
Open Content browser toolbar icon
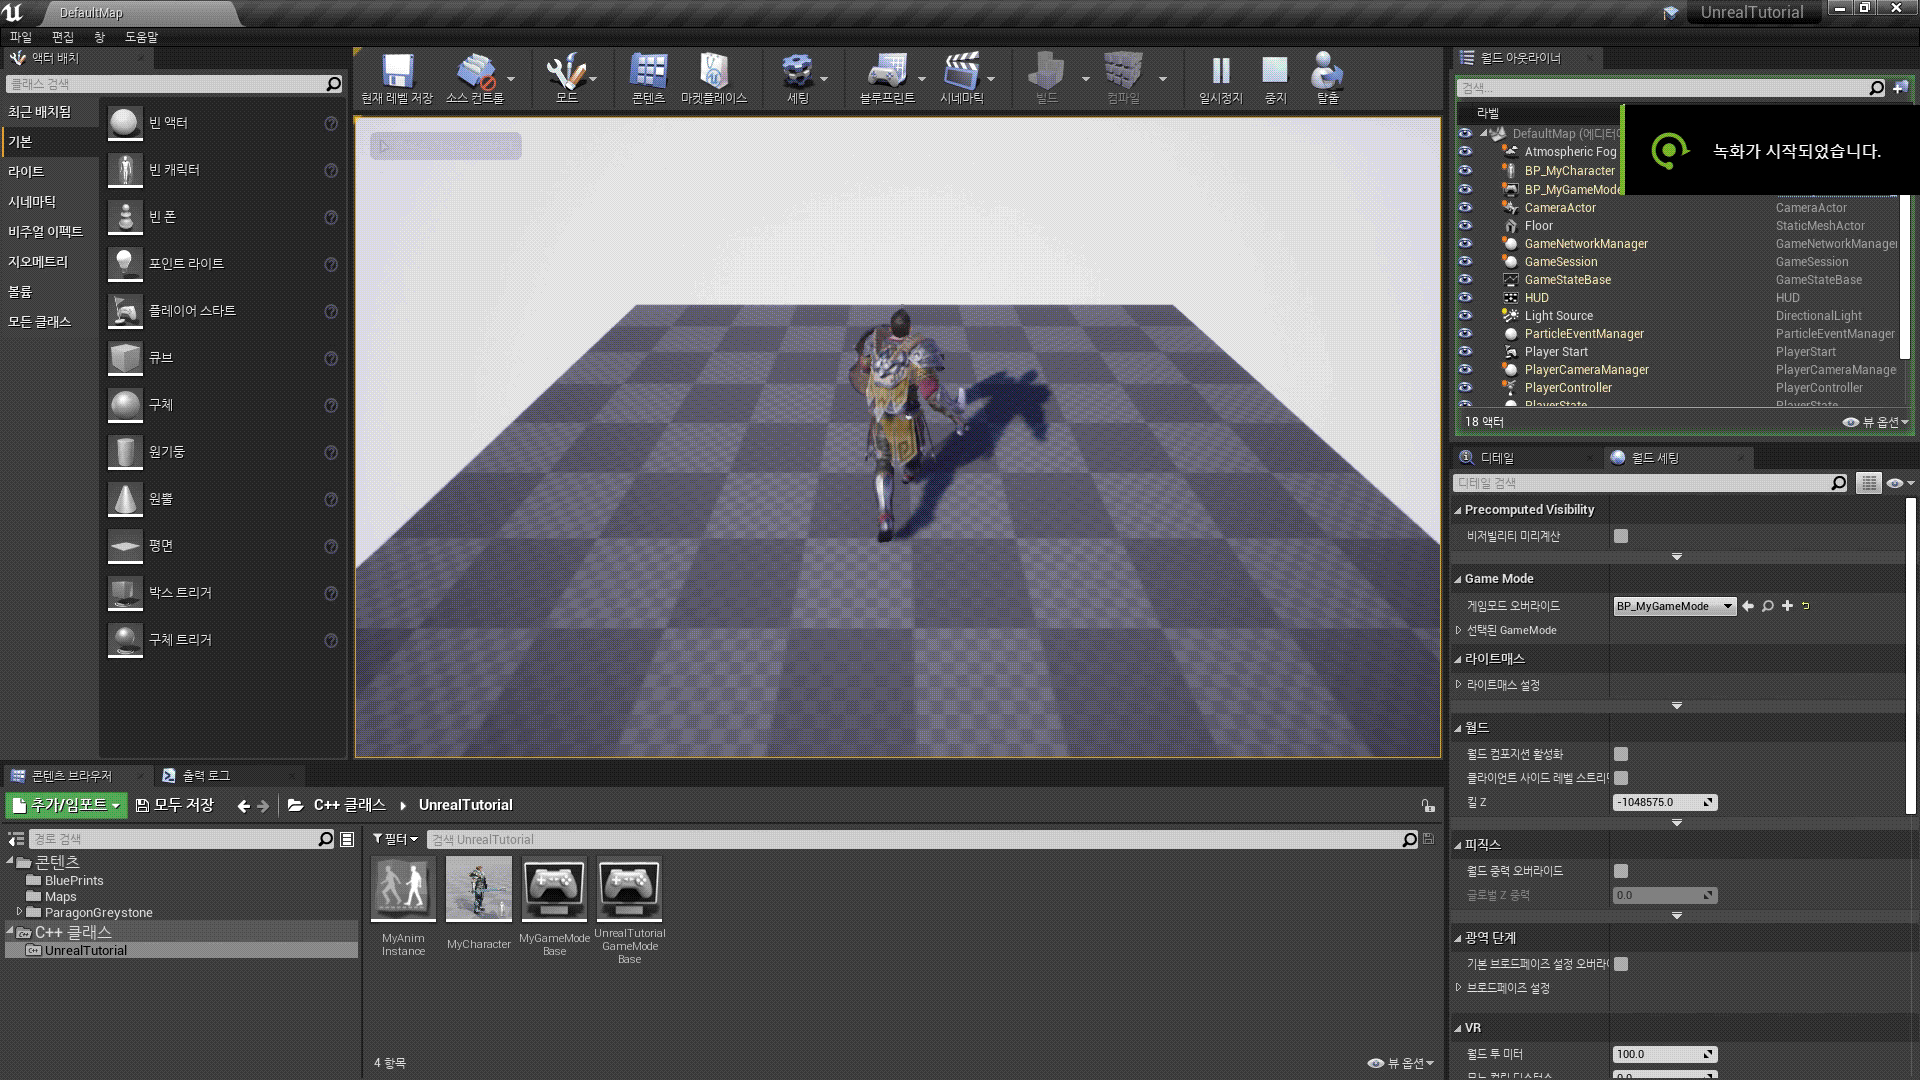(648, 79)
